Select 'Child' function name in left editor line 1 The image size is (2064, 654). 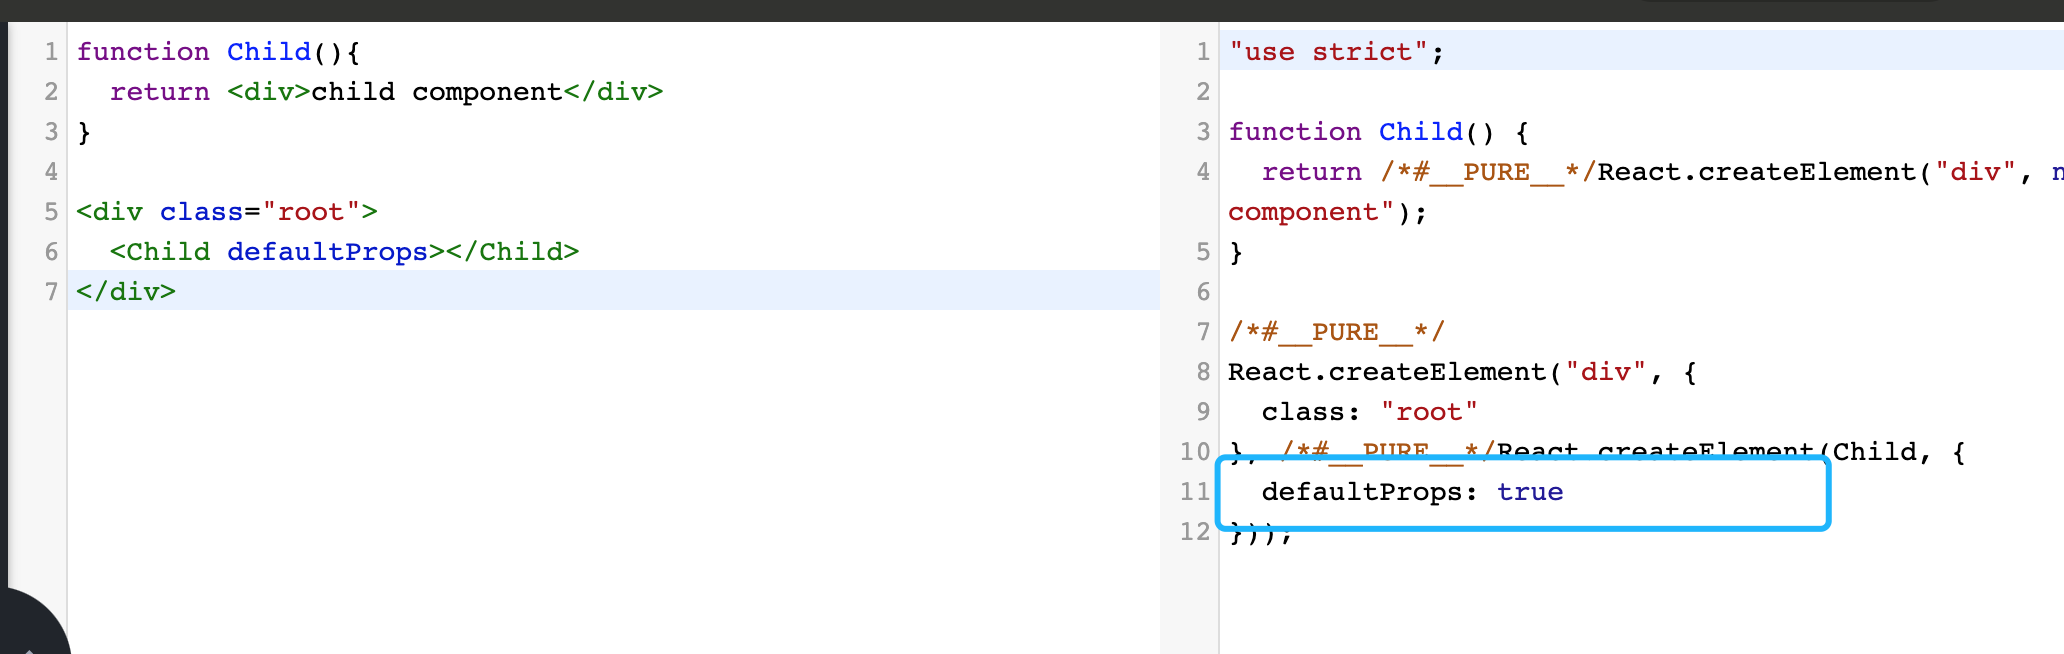coord(269,52)
